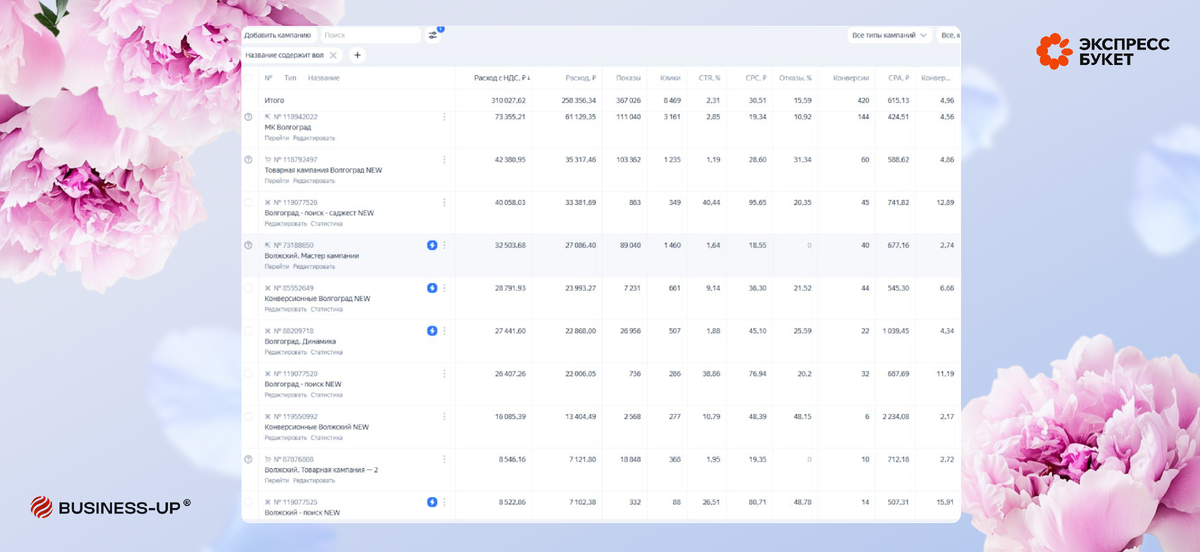1200x552 pixels.
Task: Click 'Редактировать' under Товарная кампания Волгоград NEW
Action: click(x=314, y=181)
